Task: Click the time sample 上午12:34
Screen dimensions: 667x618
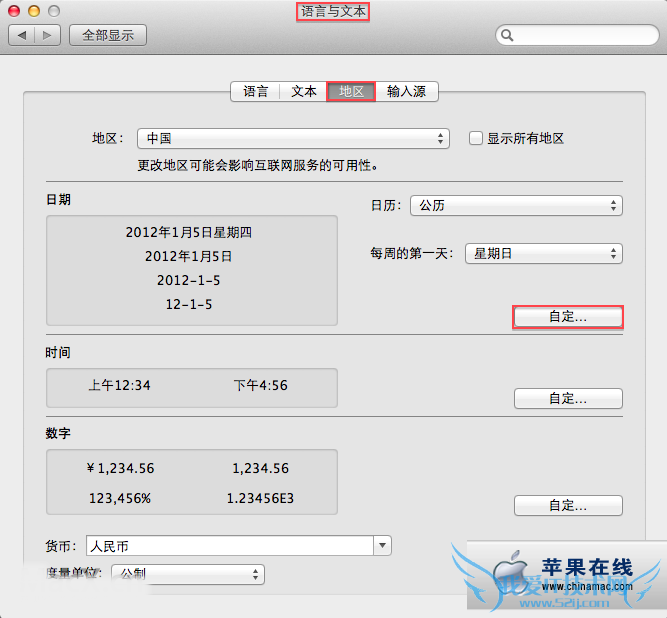Action: pos(119,386)
